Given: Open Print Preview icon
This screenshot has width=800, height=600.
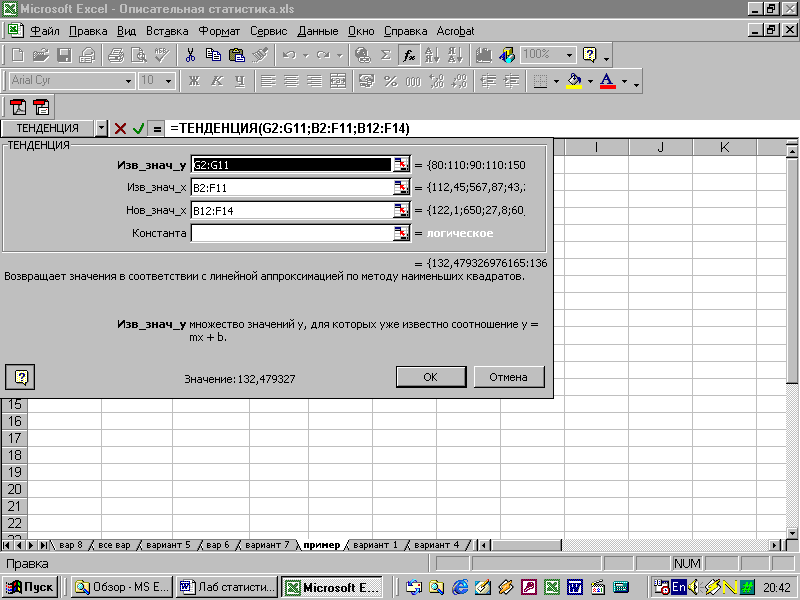Looking at the screenshot, I should (x=139, y=55).
